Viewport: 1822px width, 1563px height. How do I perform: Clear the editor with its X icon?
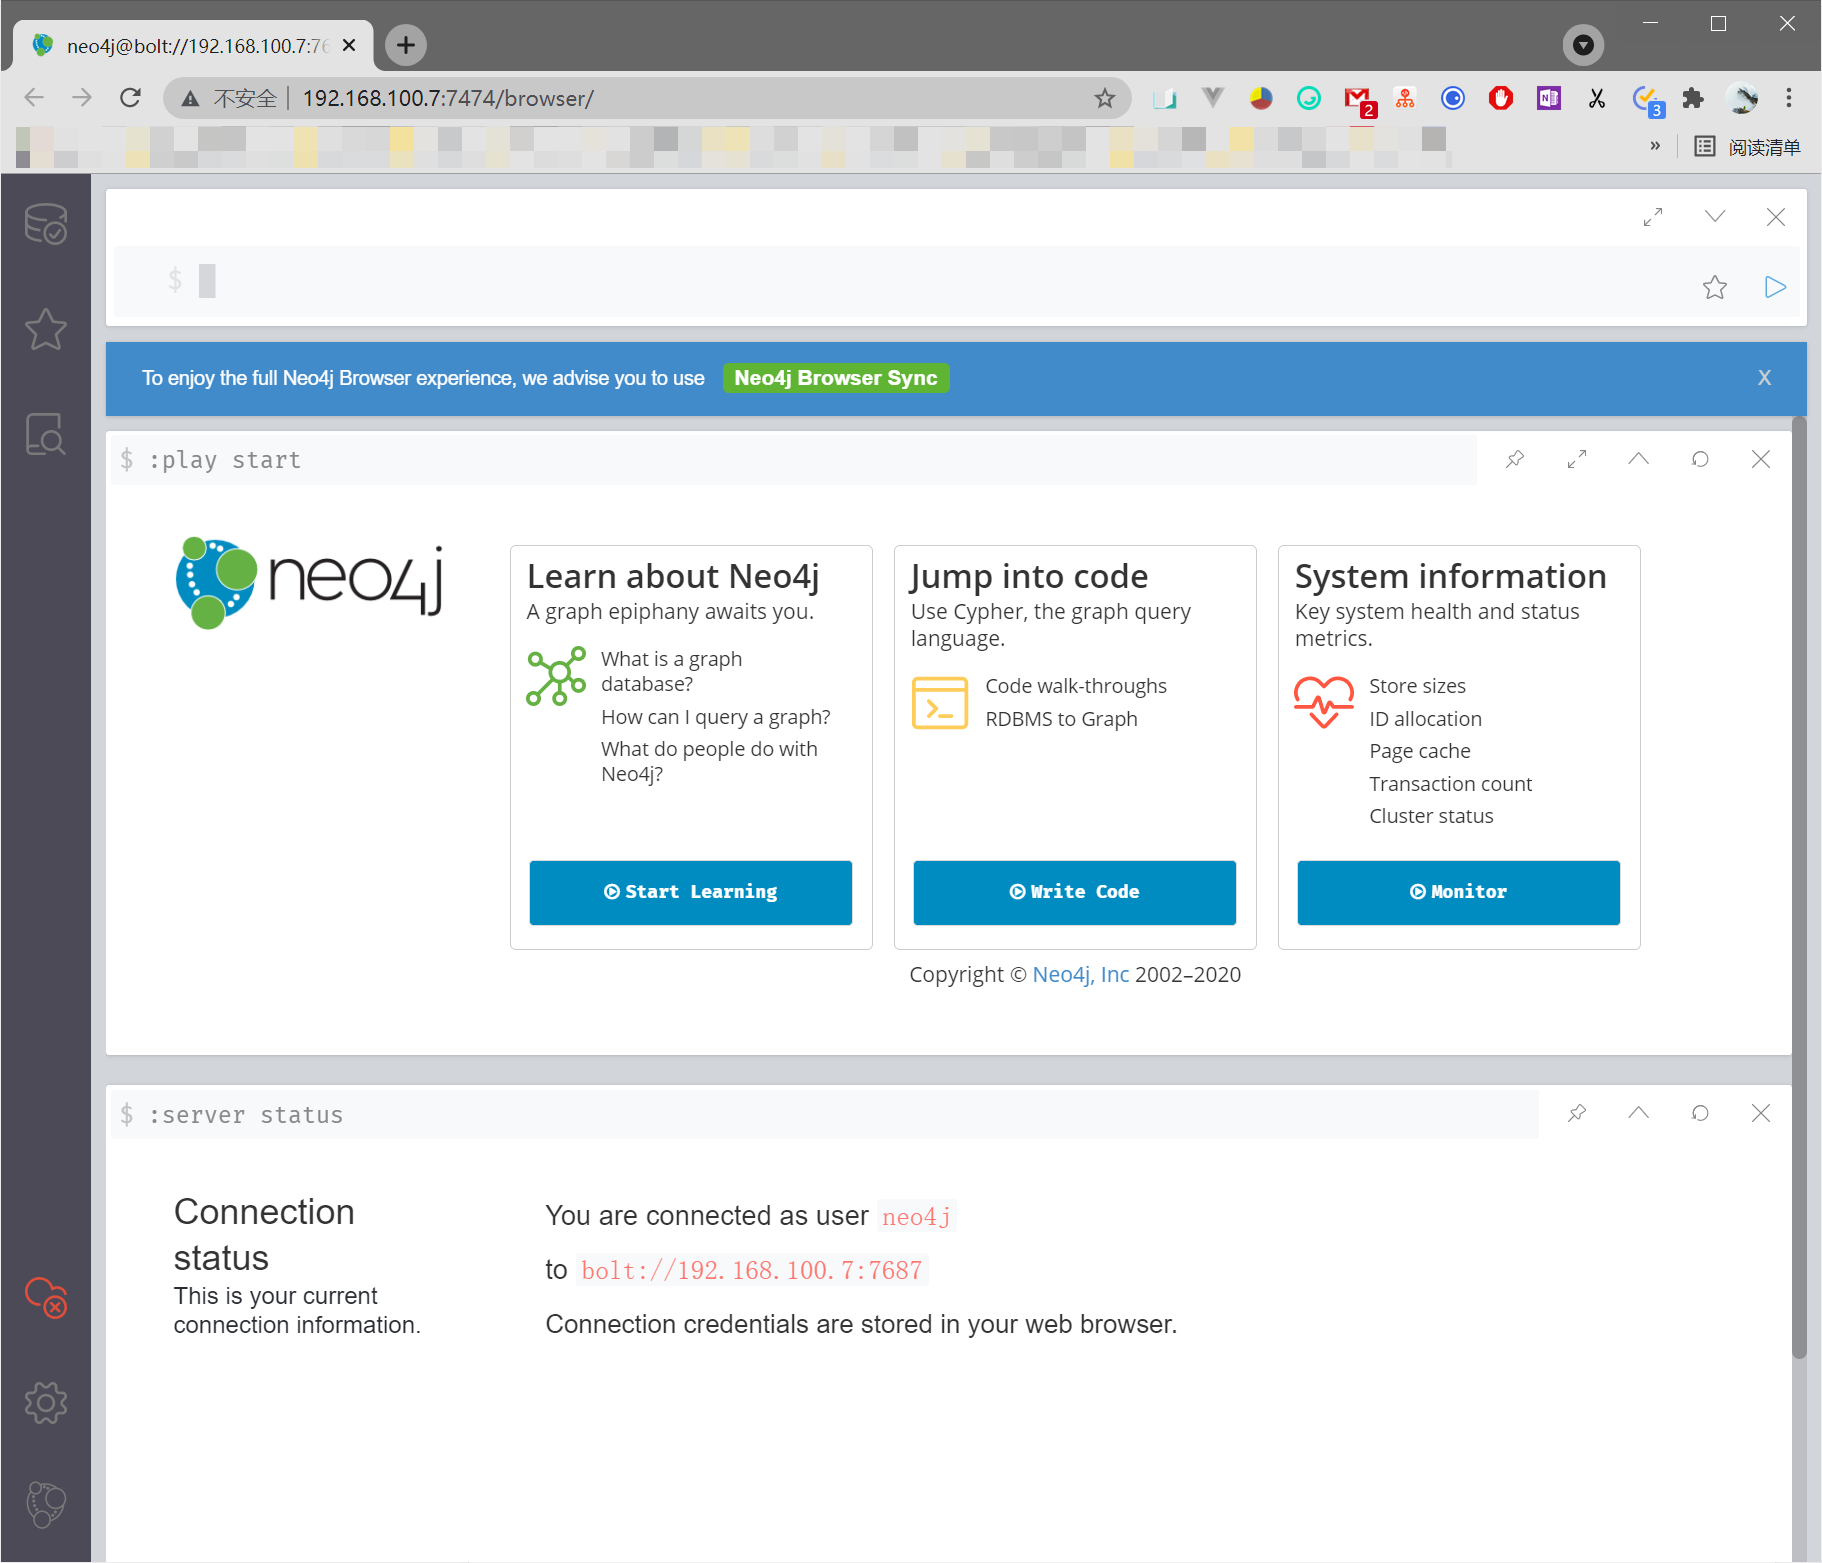(x=1776, y=217)
